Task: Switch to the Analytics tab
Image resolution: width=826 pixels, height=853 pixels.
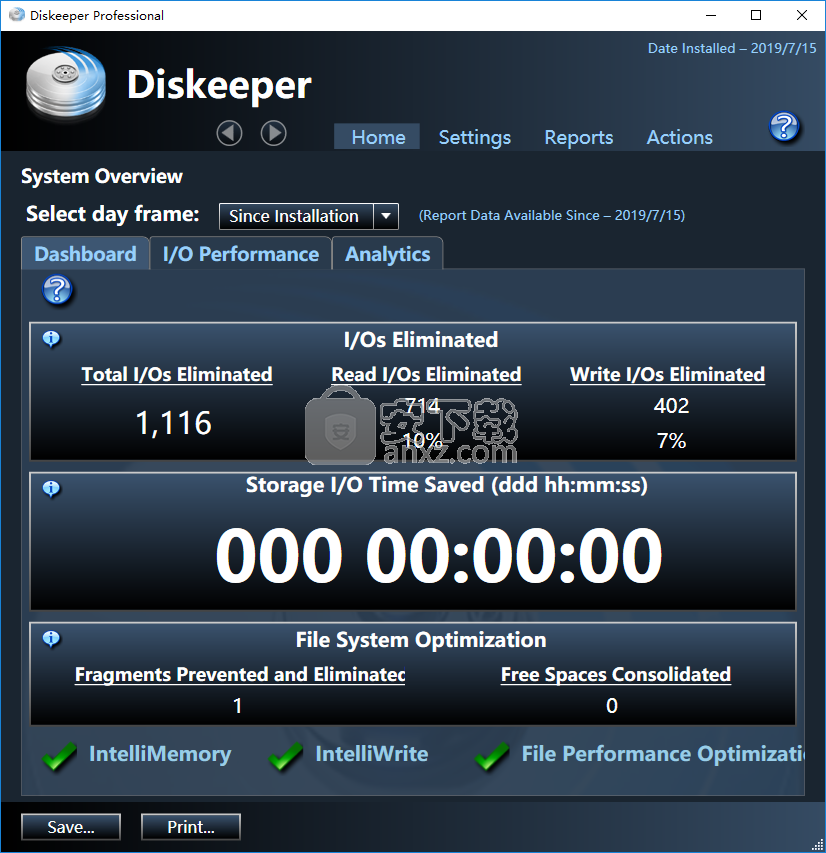Action: (387, 254)
